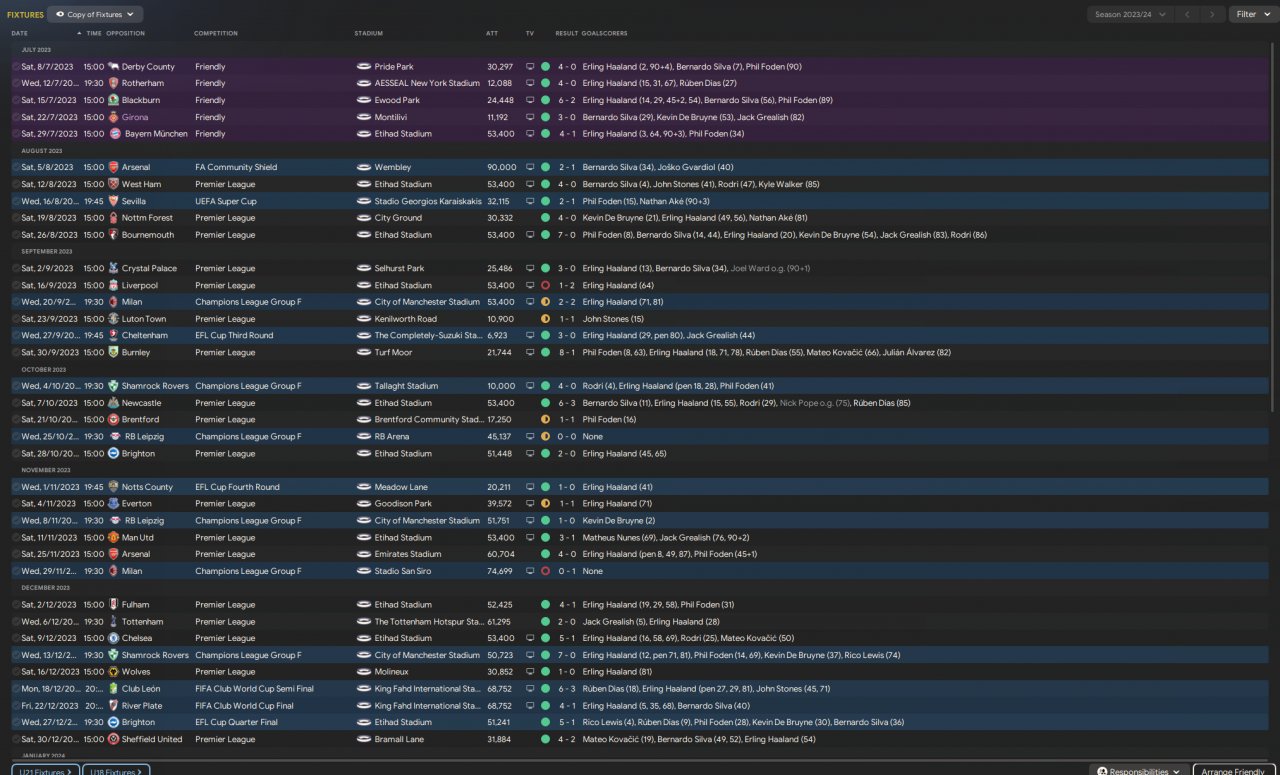1280x775 pixels.
Task: Sort fixtures by the Stadium column header
Action: (x=368, y=33)
